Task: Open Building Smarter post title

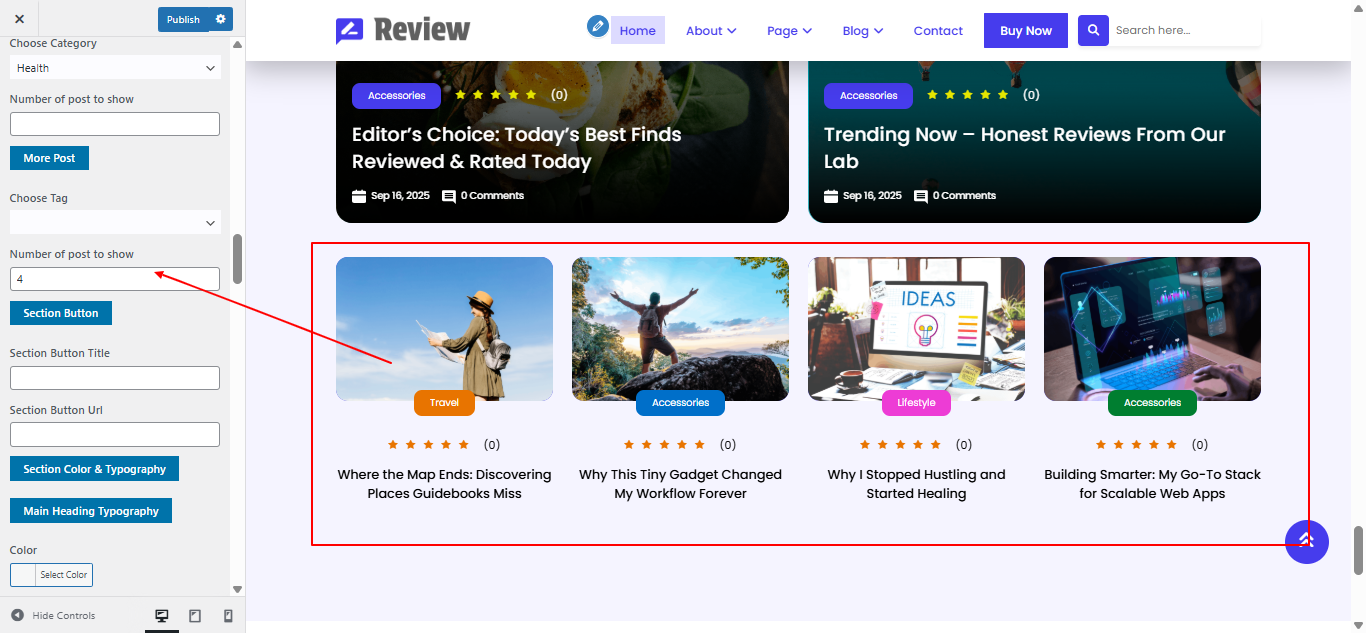Action: 1152,484
